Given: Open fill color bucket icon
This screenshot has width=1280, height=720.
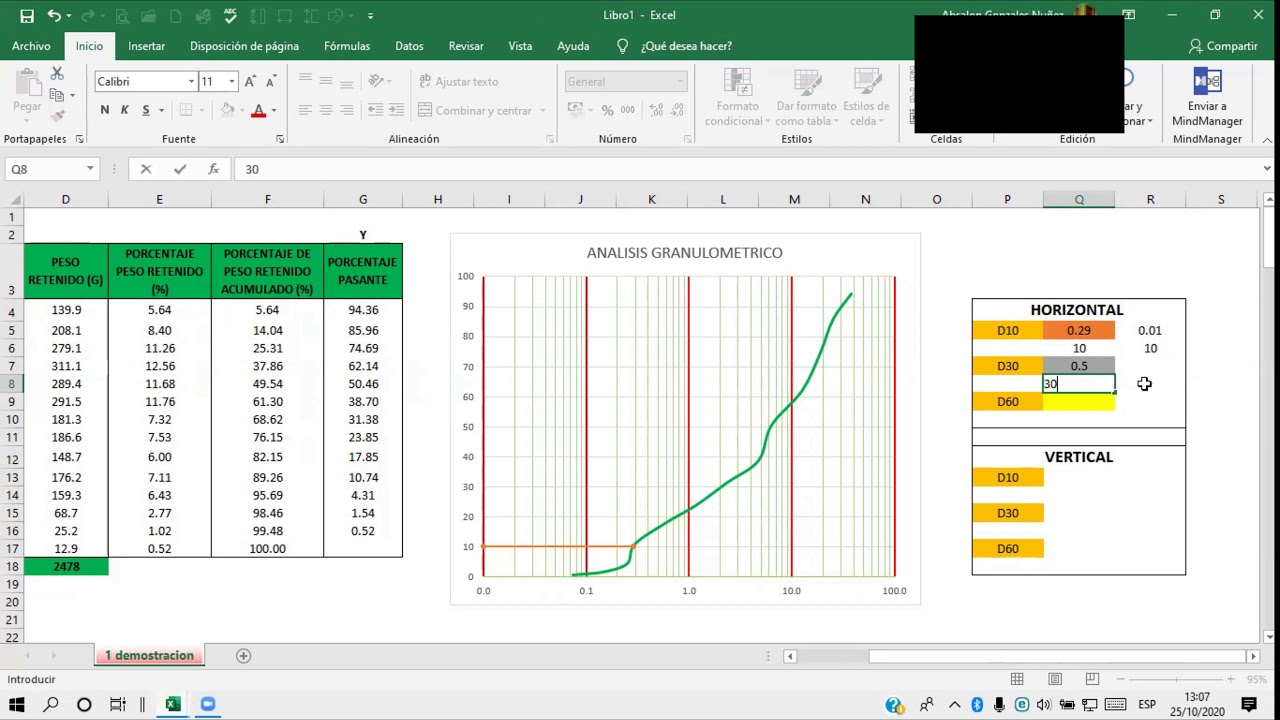Looking at the screenshot, I should tap(227, 110).
